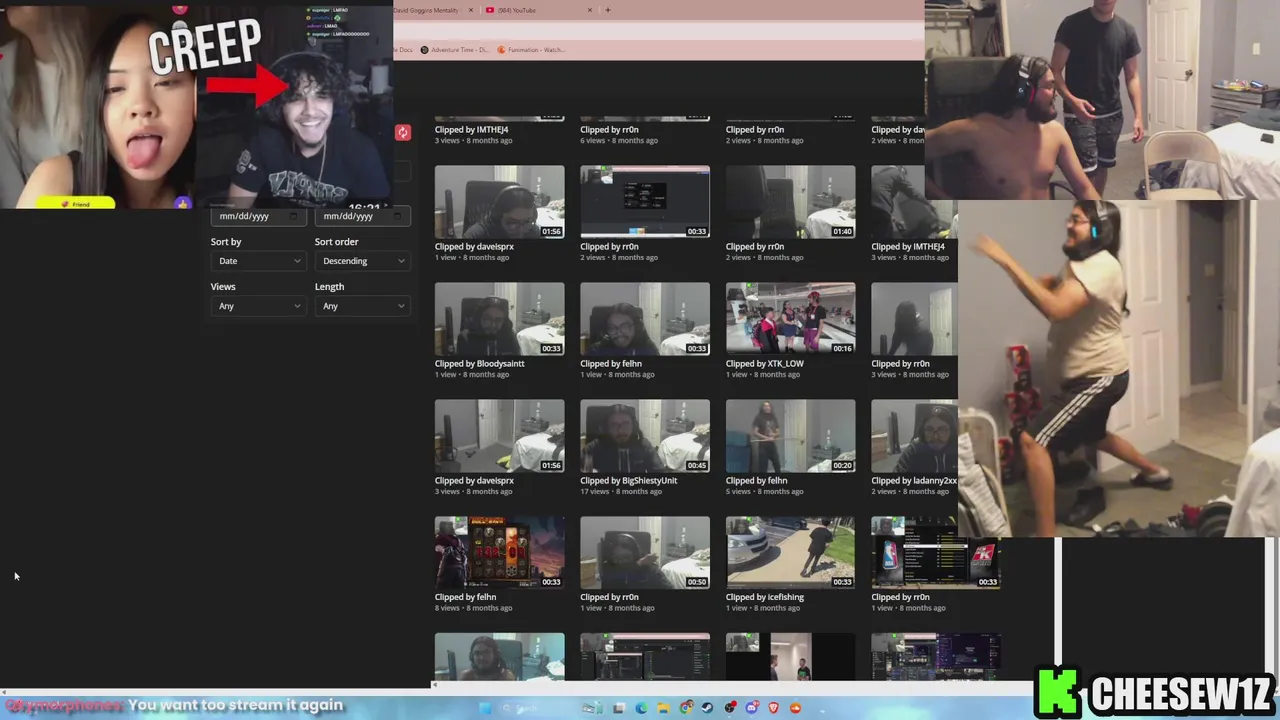Expand the Length filter dropdown

pos(362,306)
